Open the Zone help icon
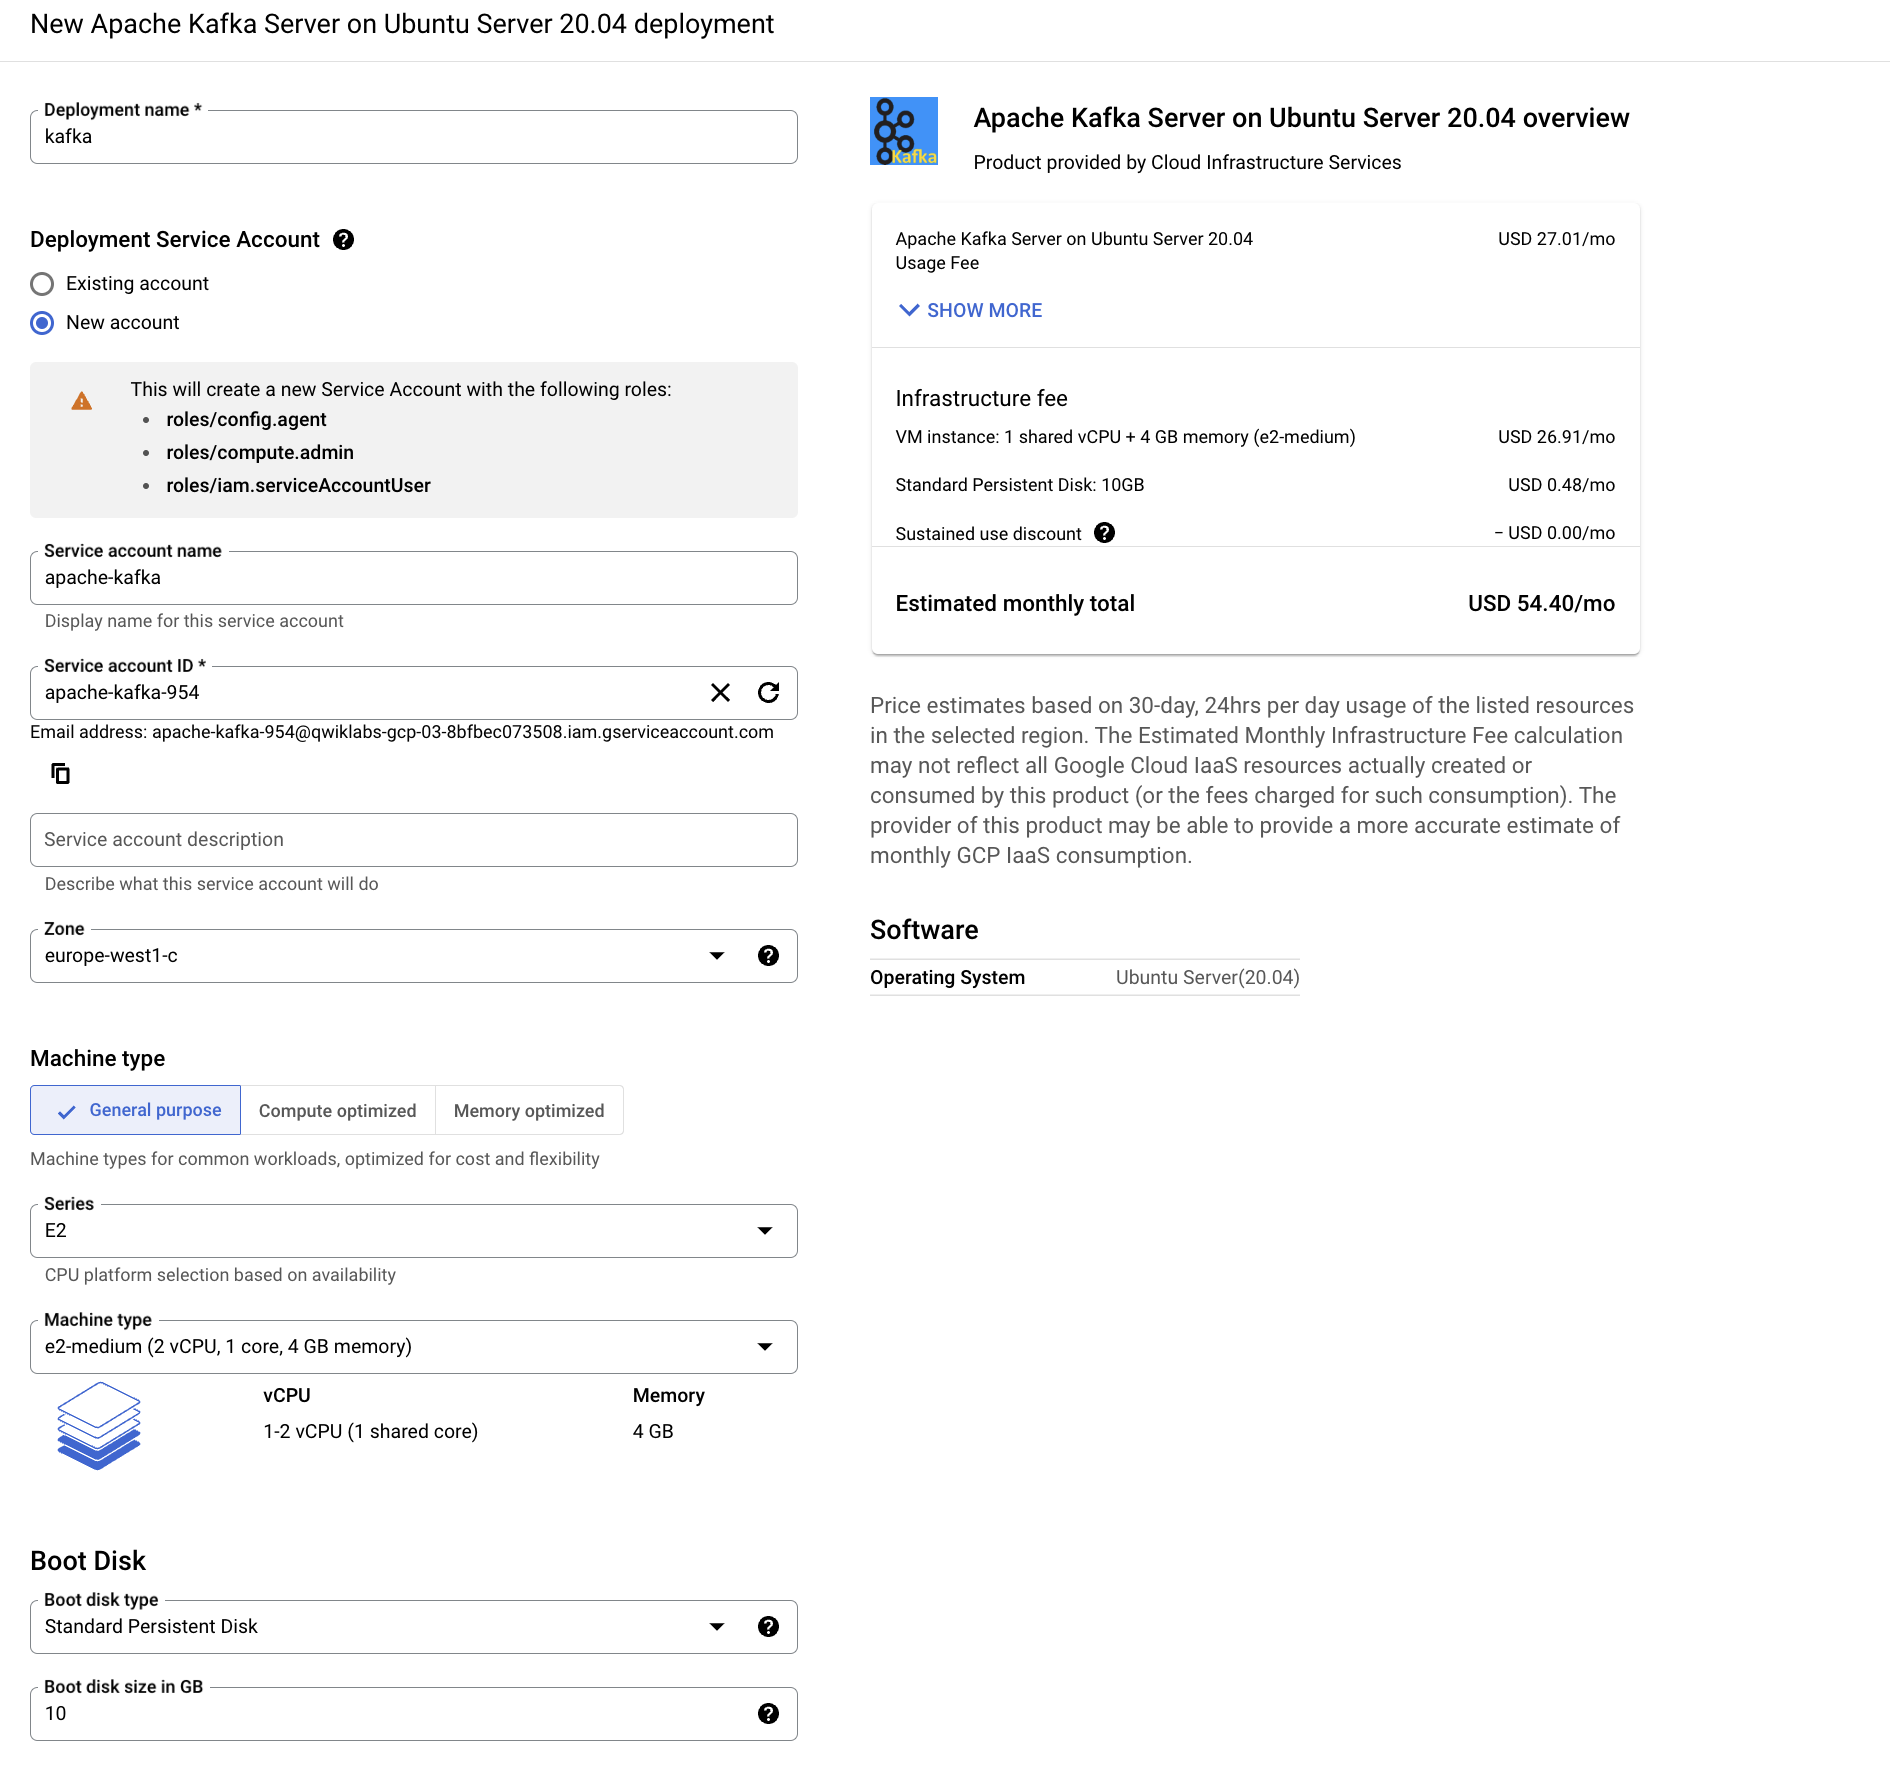 (x=768, y=956)
